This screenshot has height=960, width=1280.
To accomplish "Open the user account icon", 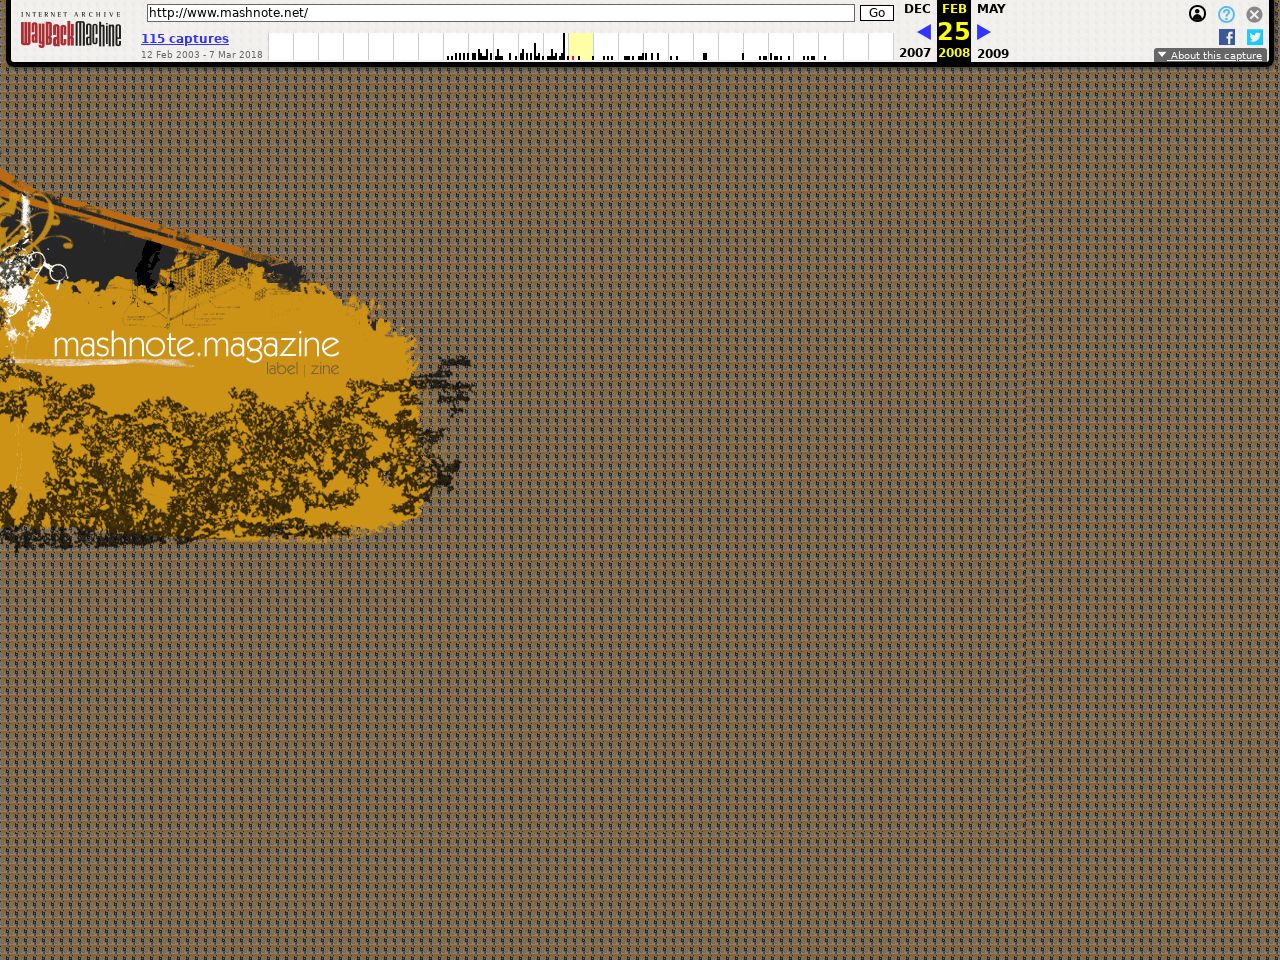I will point(1197,14).
